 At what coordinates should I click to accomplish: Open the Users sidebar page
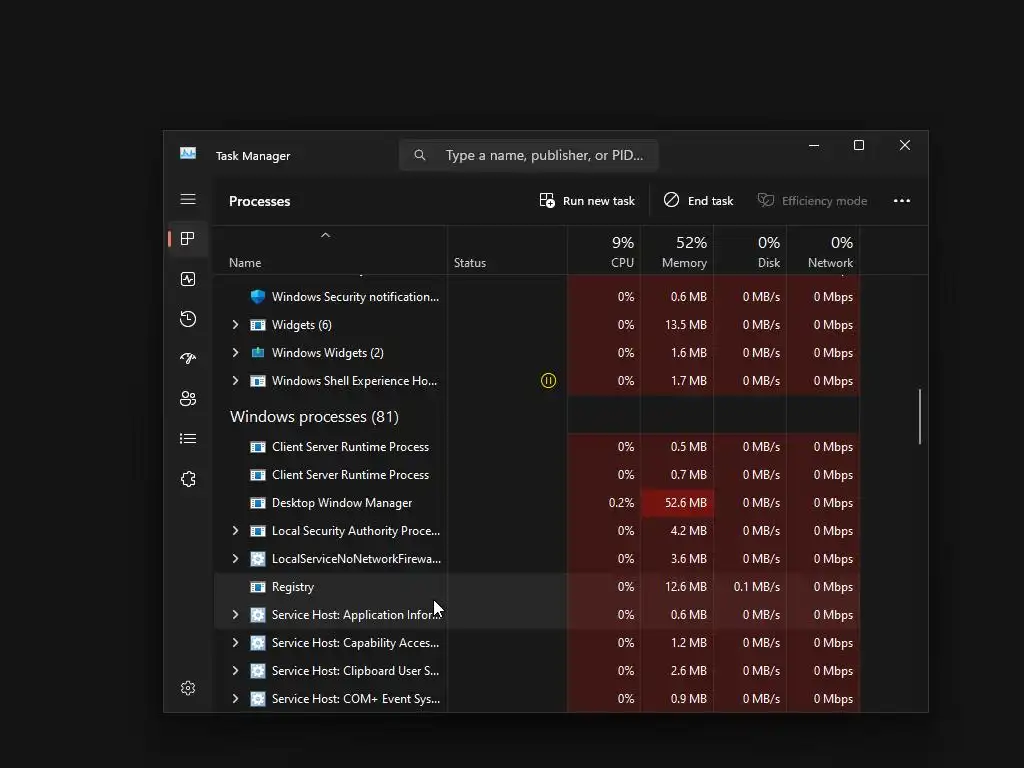(188, 398)
